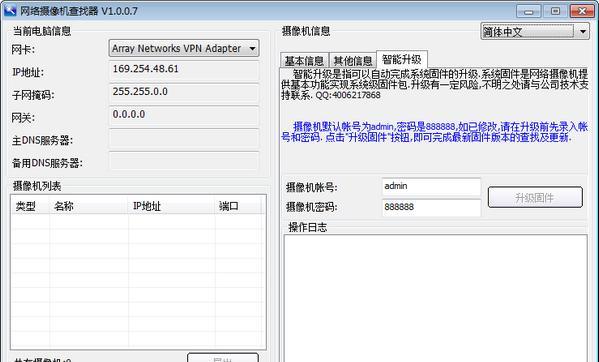This screenshot has width=599, height=362.
Task: Click the 升级固件 button
Action: 535,197
